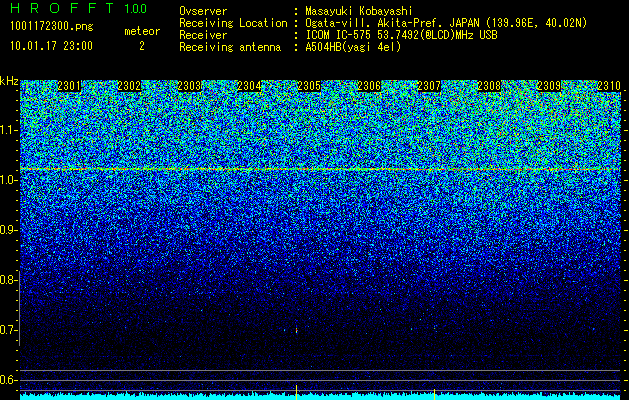
Task: Click the 0.6 frequency axis label
Action: coord(8,380)
